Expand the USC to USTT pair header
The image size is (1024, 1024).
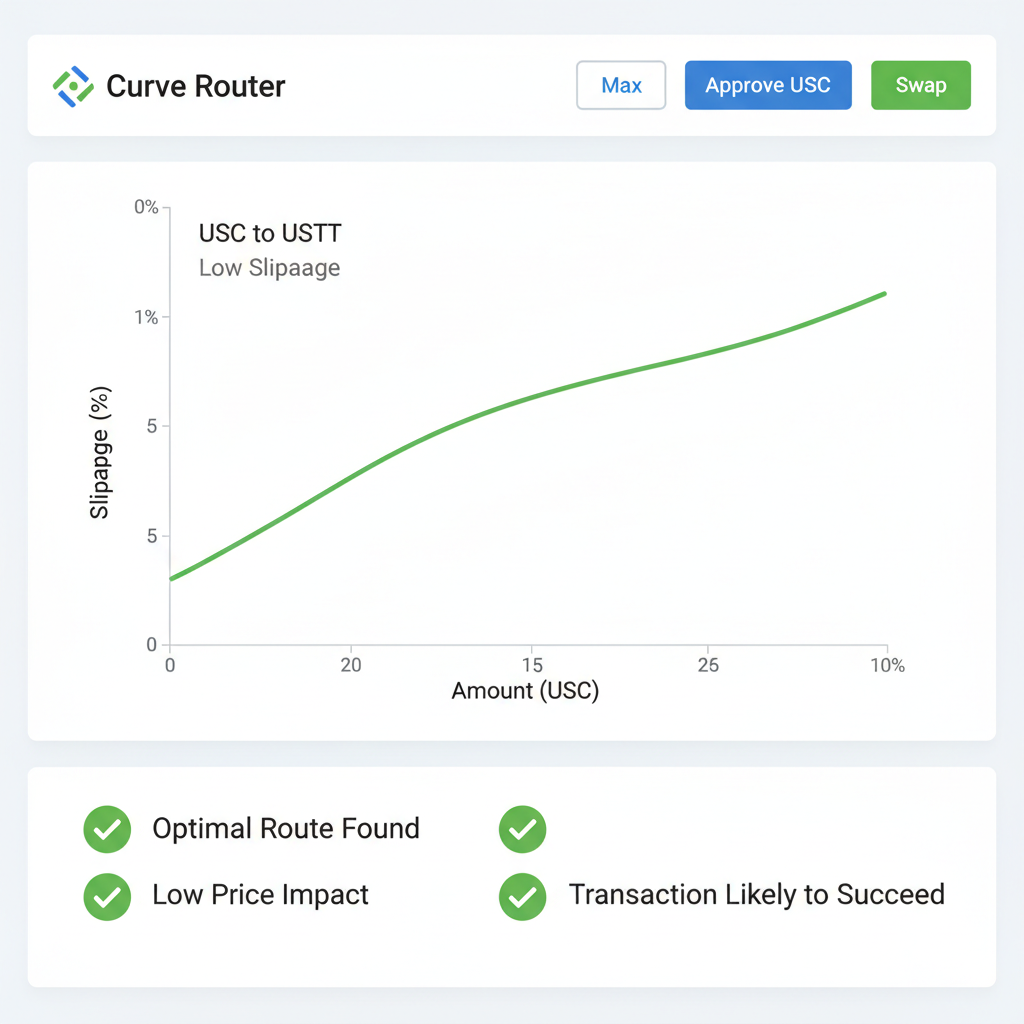[x=269, y=233]
